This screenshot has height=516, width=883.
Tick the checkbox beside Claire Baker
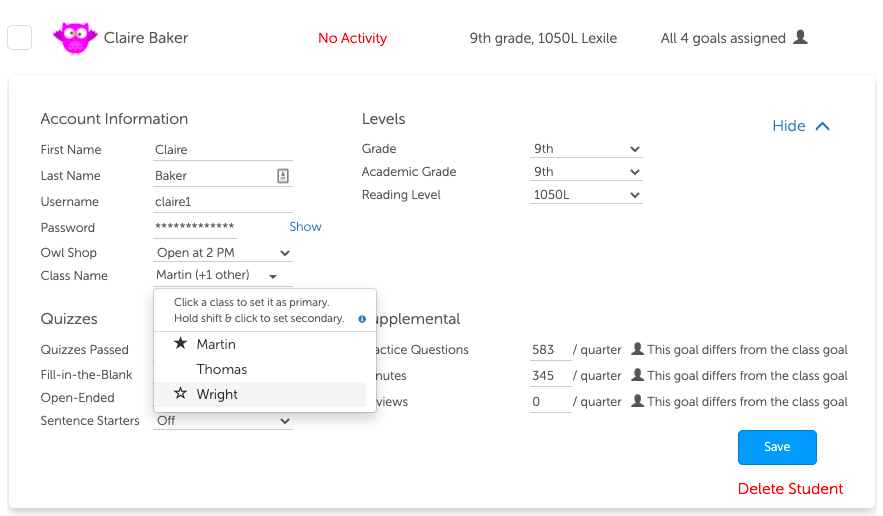(19, 38)
